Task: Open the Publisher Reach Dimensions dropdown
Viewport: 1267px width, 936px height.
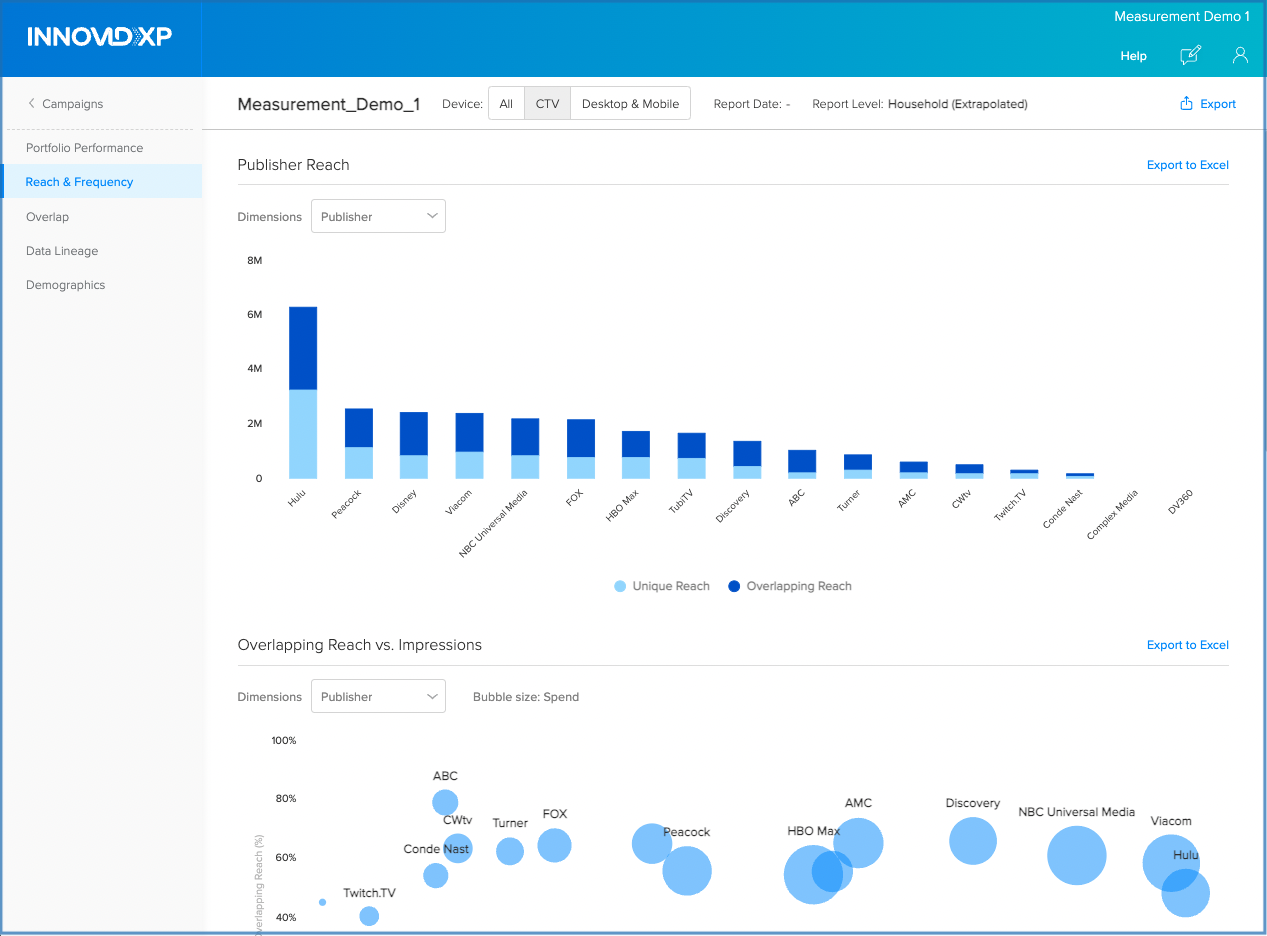Action: [x=378, y=216]
